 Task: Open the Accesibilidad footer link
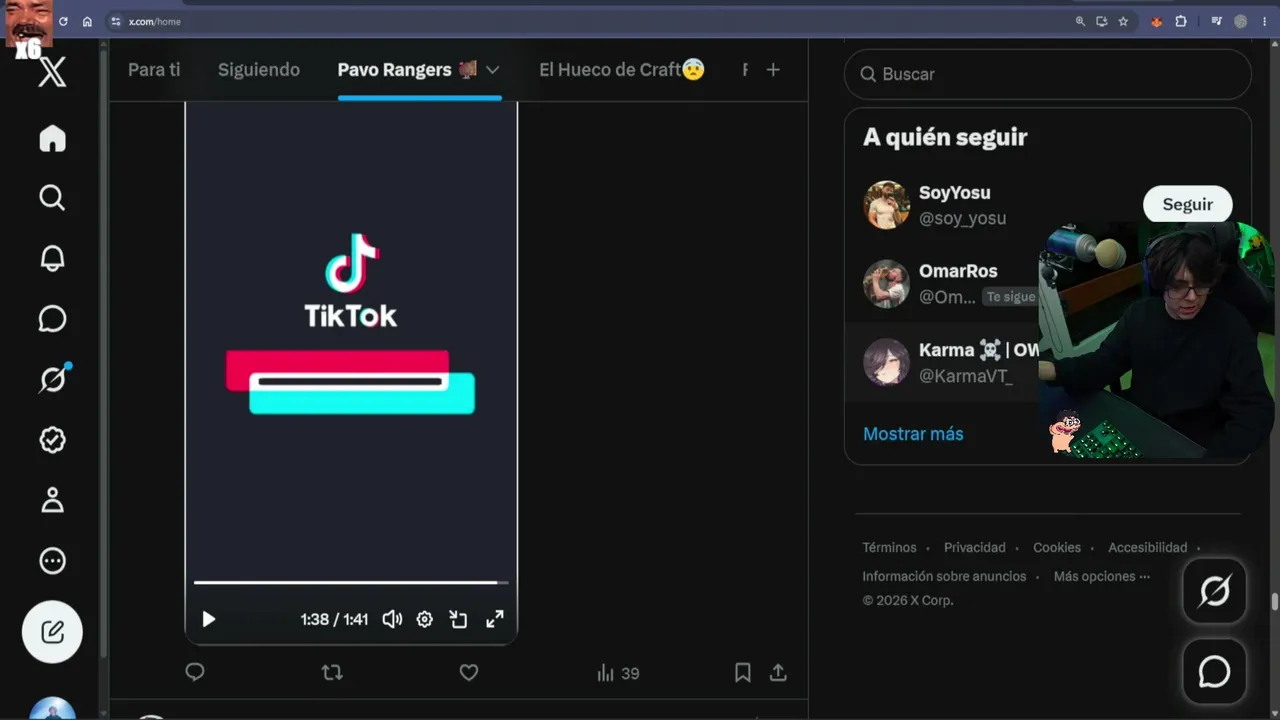[1148, 547]
